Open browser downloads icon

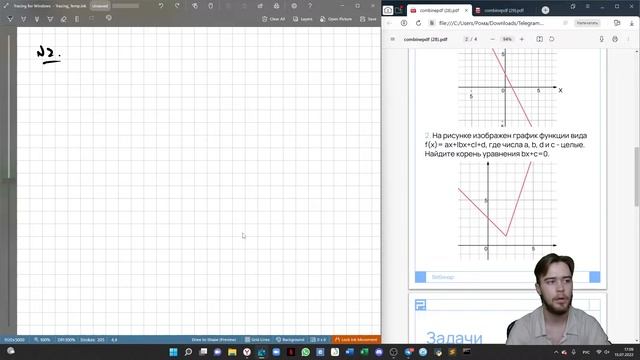click(x=631, y=23)
